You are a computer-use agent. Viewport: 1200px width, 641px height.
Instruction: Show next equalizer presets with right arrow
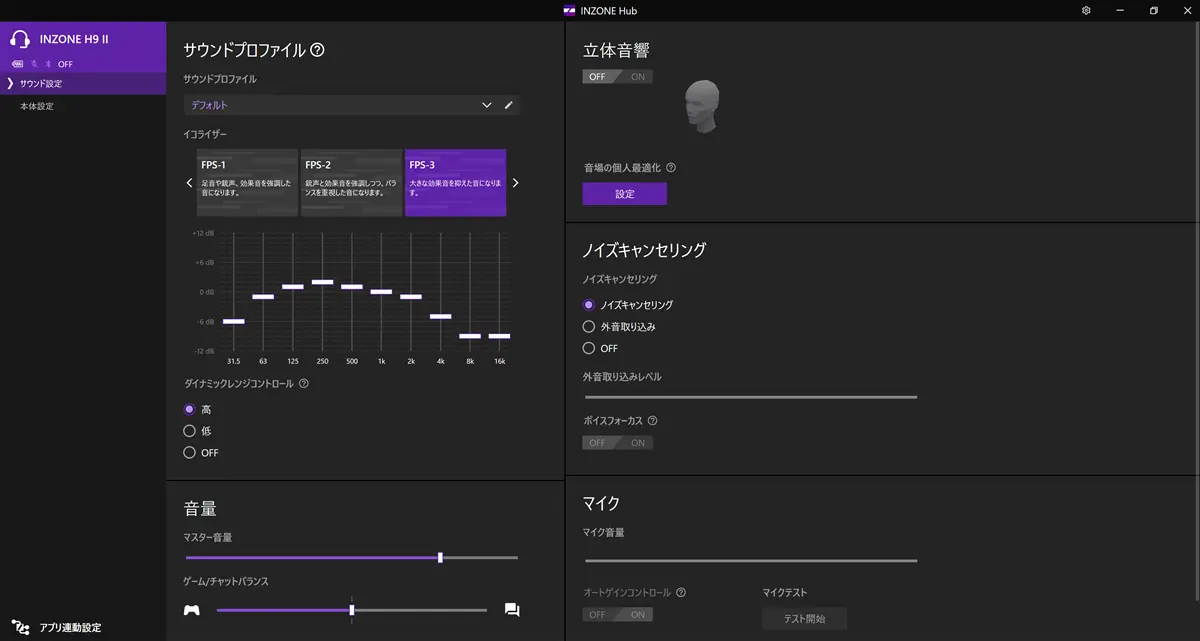click(516, 183)
